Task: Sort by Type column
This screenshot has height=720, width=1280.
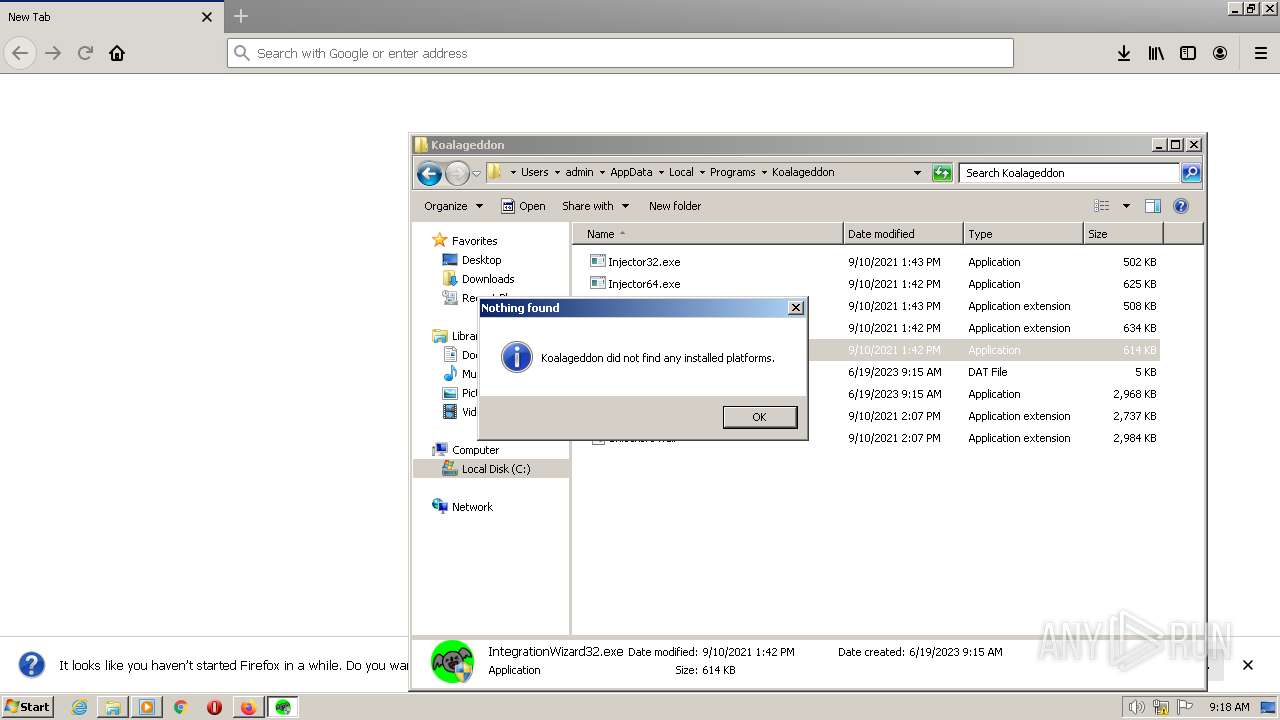Action: (x=1023, y=234)
